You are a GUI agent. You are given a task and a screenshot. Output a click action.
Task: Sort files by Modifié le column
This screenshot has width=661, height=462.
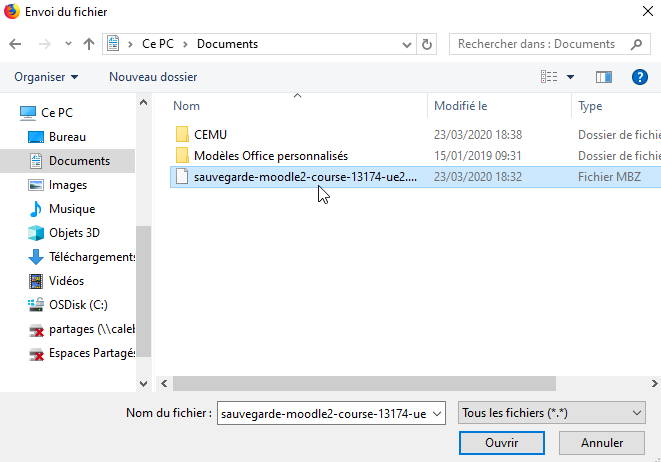460,105
